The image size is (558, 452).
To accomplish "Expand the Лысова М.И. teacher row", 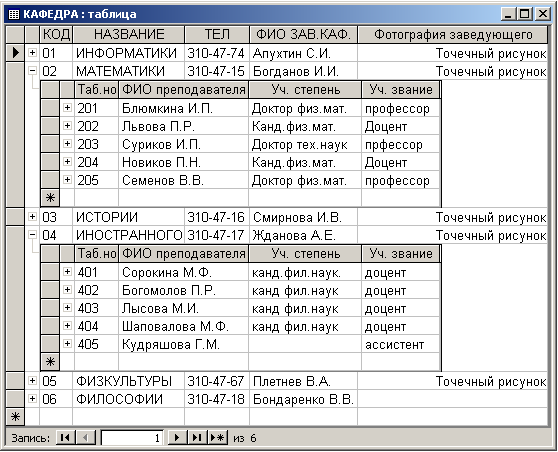I will tap(67, 308).
